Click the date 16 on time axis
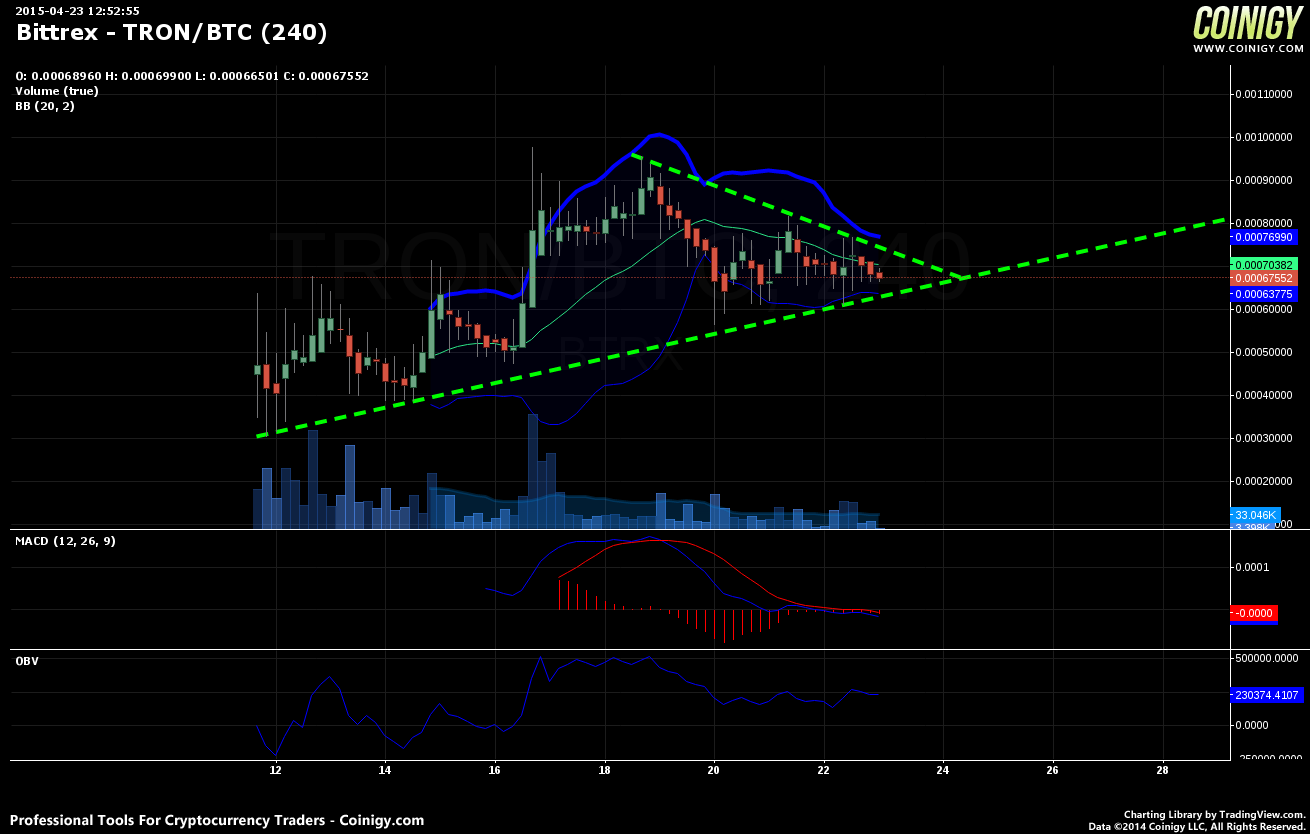This screenshot has height=834, width=1310. point(495,771)
